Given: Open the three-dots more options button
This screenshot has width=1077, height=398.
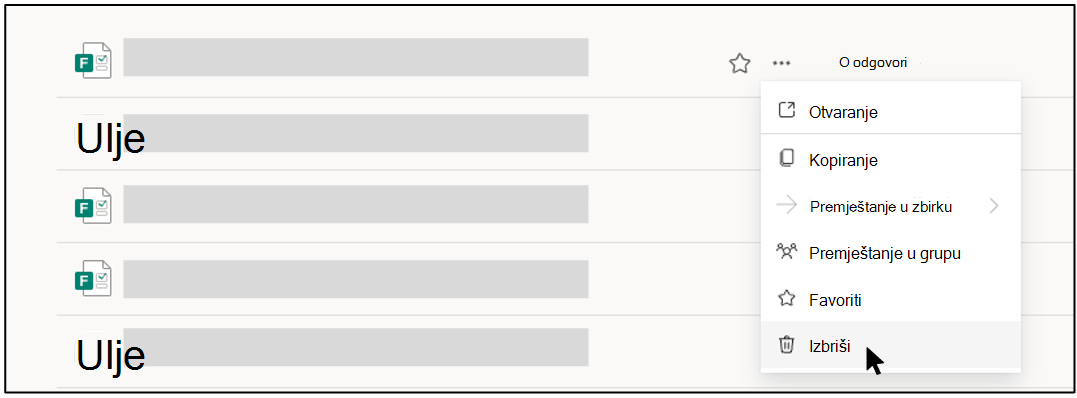Looking at the screenshot, I should coord(781,63).
